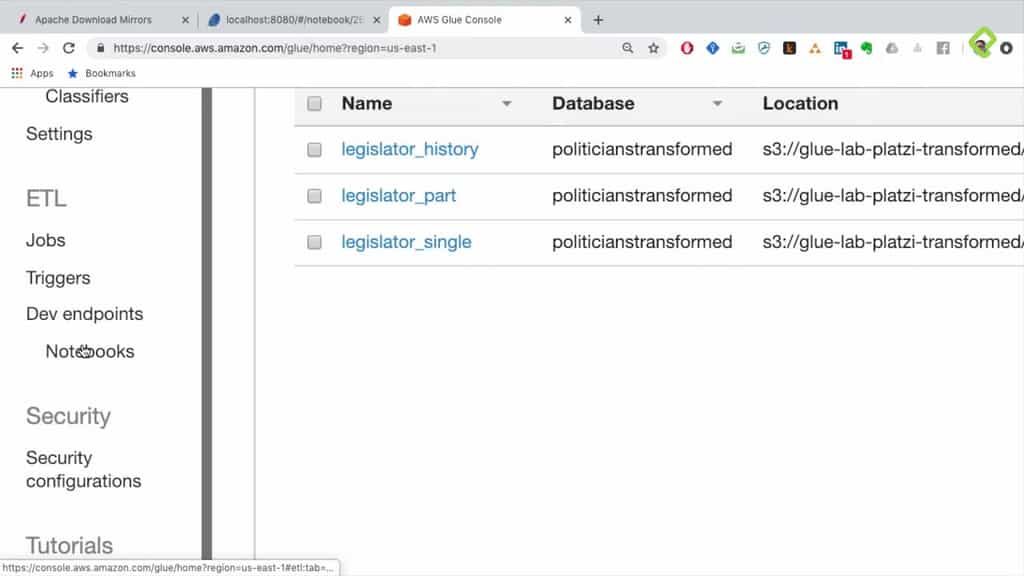Image resolution: width=1024 pixels, height=576 pixels.
Task: Open the Chrome profile avatar icon
Action: (x=983, y=47)
